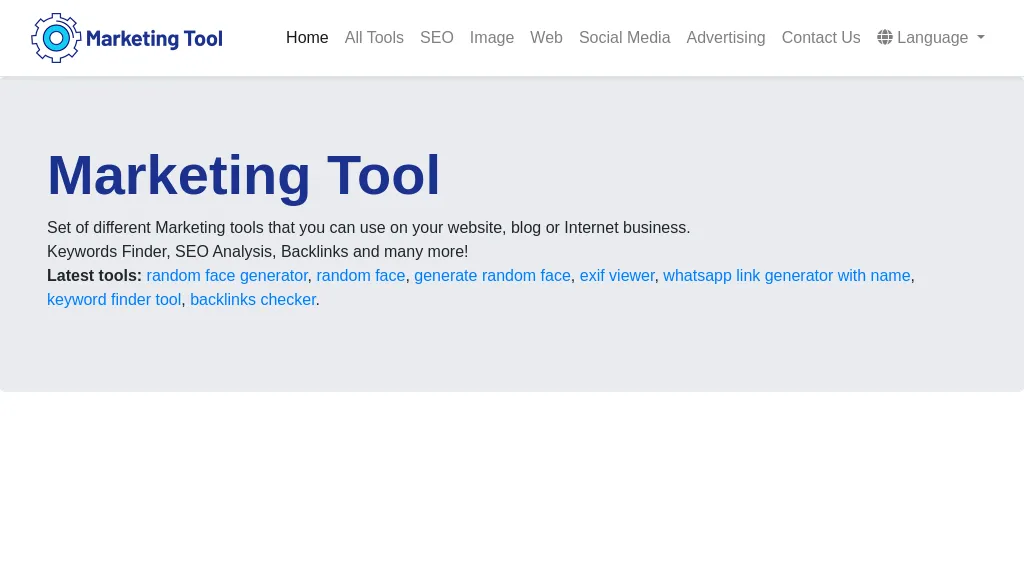Viewport: 1024px width, 576px height.
Task: Click the globe icon beside Language
Action: coord(885,37)
